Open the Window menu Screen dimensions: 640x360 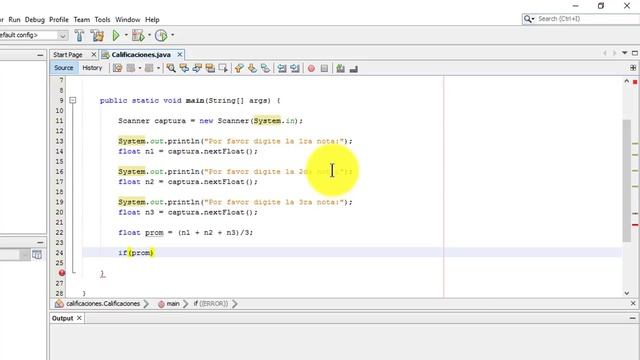pos(128,20)
